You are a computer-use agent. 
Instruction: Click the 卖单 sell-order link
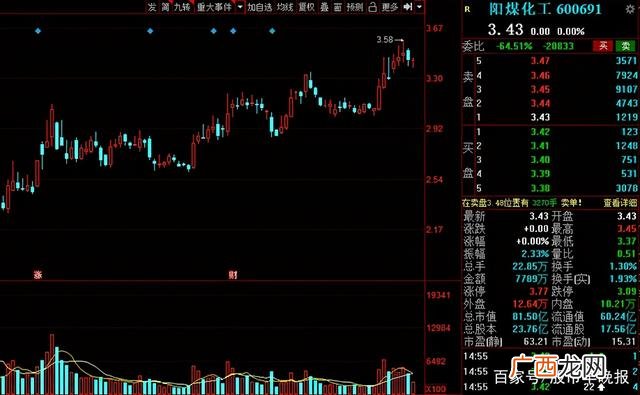[571, 203]
